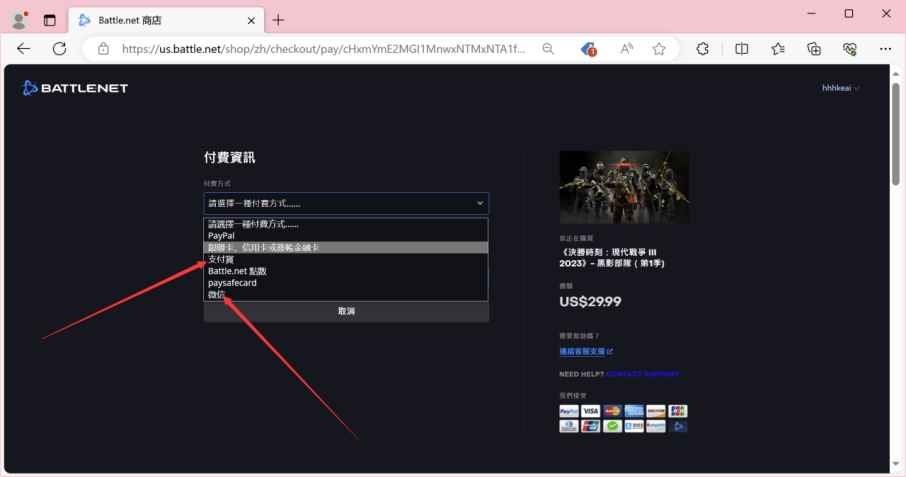Screen dimensions: 906x477
Task: Reload the checkout page
Action: point(60,49)
